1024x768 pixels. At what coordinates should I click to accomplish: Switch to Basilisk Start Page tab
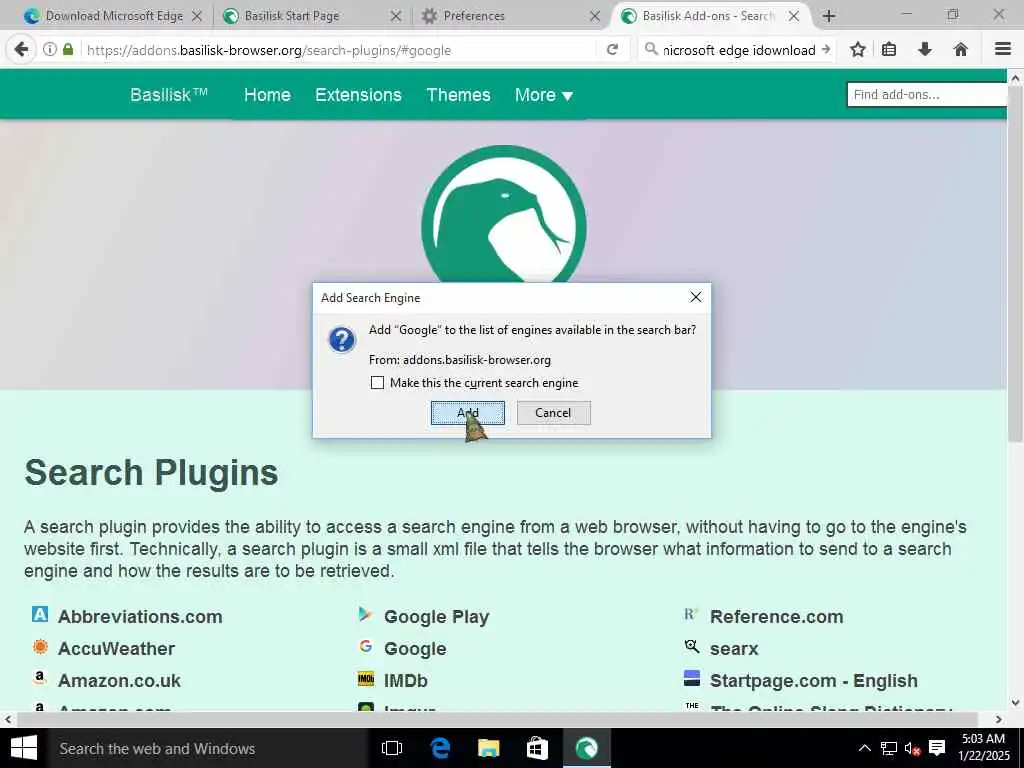pos(312,16)
